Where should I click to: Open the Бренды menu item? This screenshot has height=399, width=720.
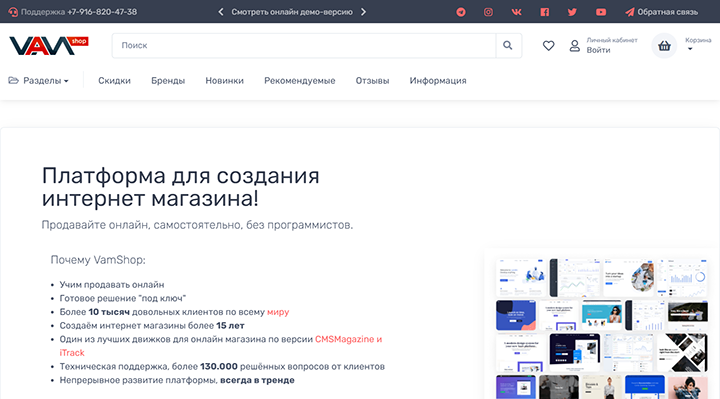point(168,80)
